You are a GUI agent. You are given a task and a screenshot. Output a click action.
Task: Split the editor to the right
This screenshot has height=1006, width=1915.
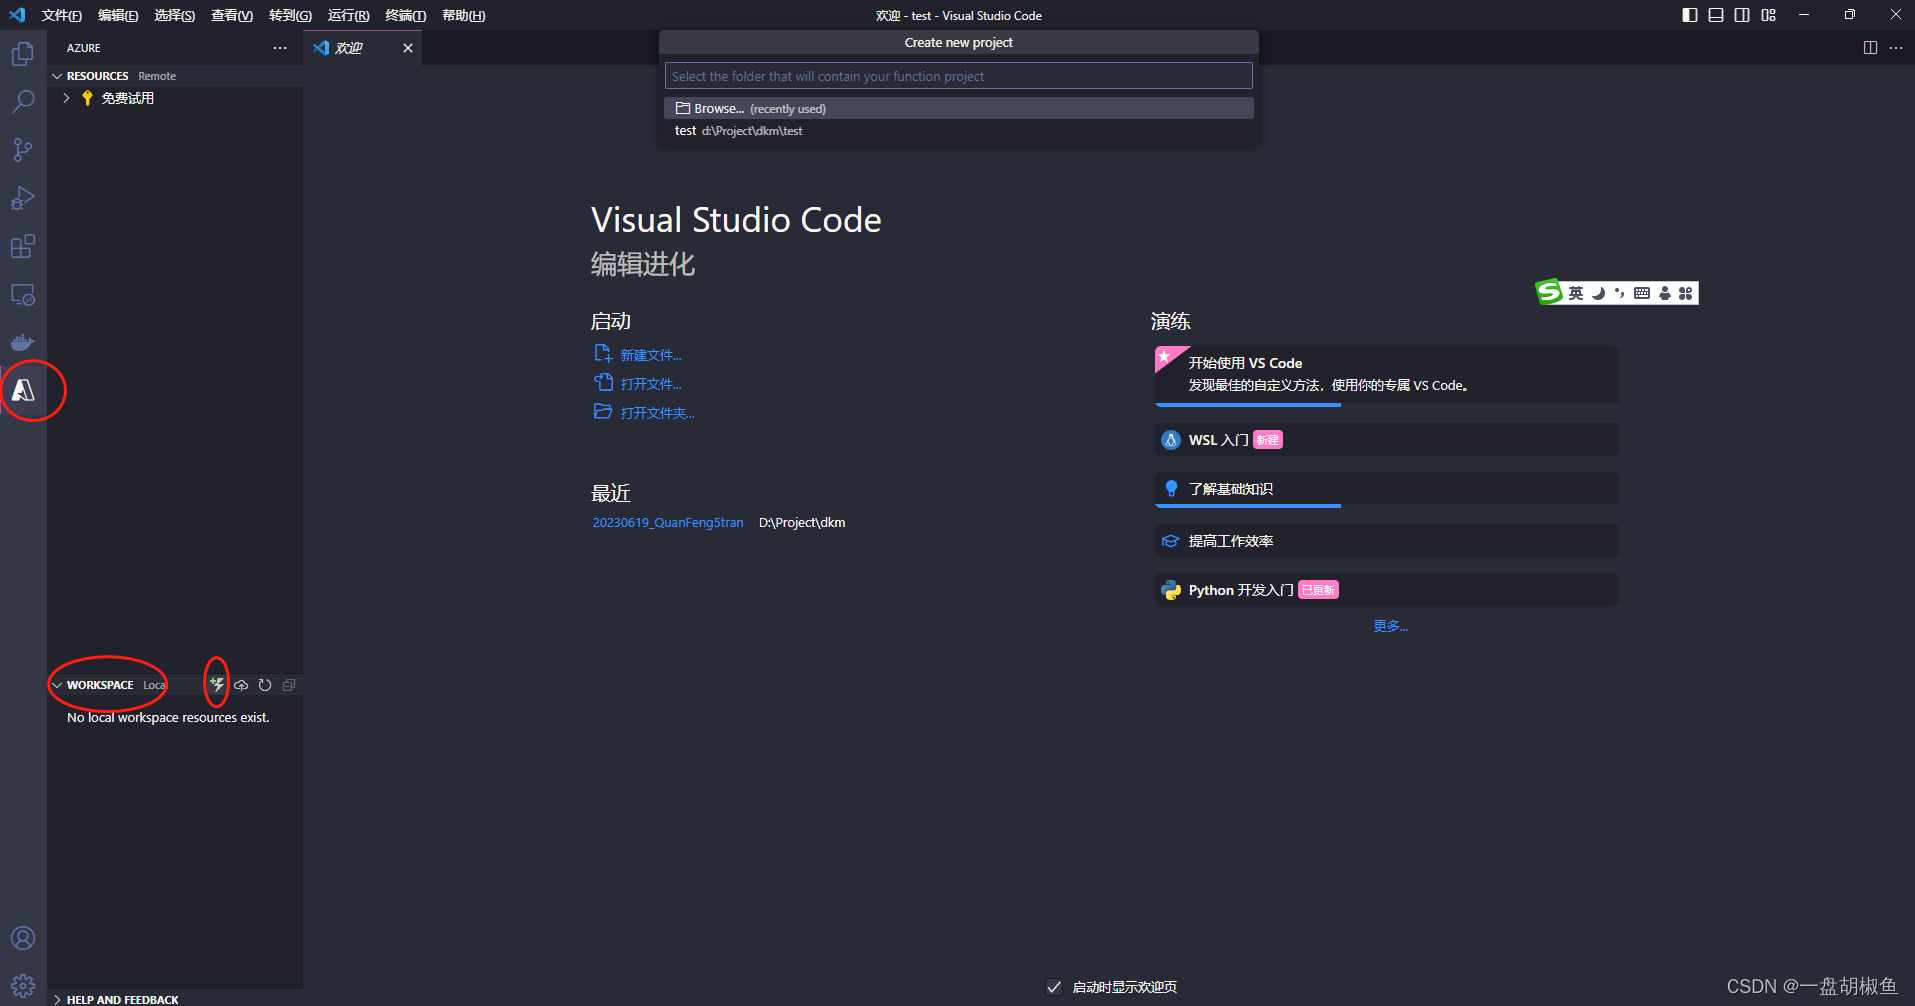point(1870,48)
